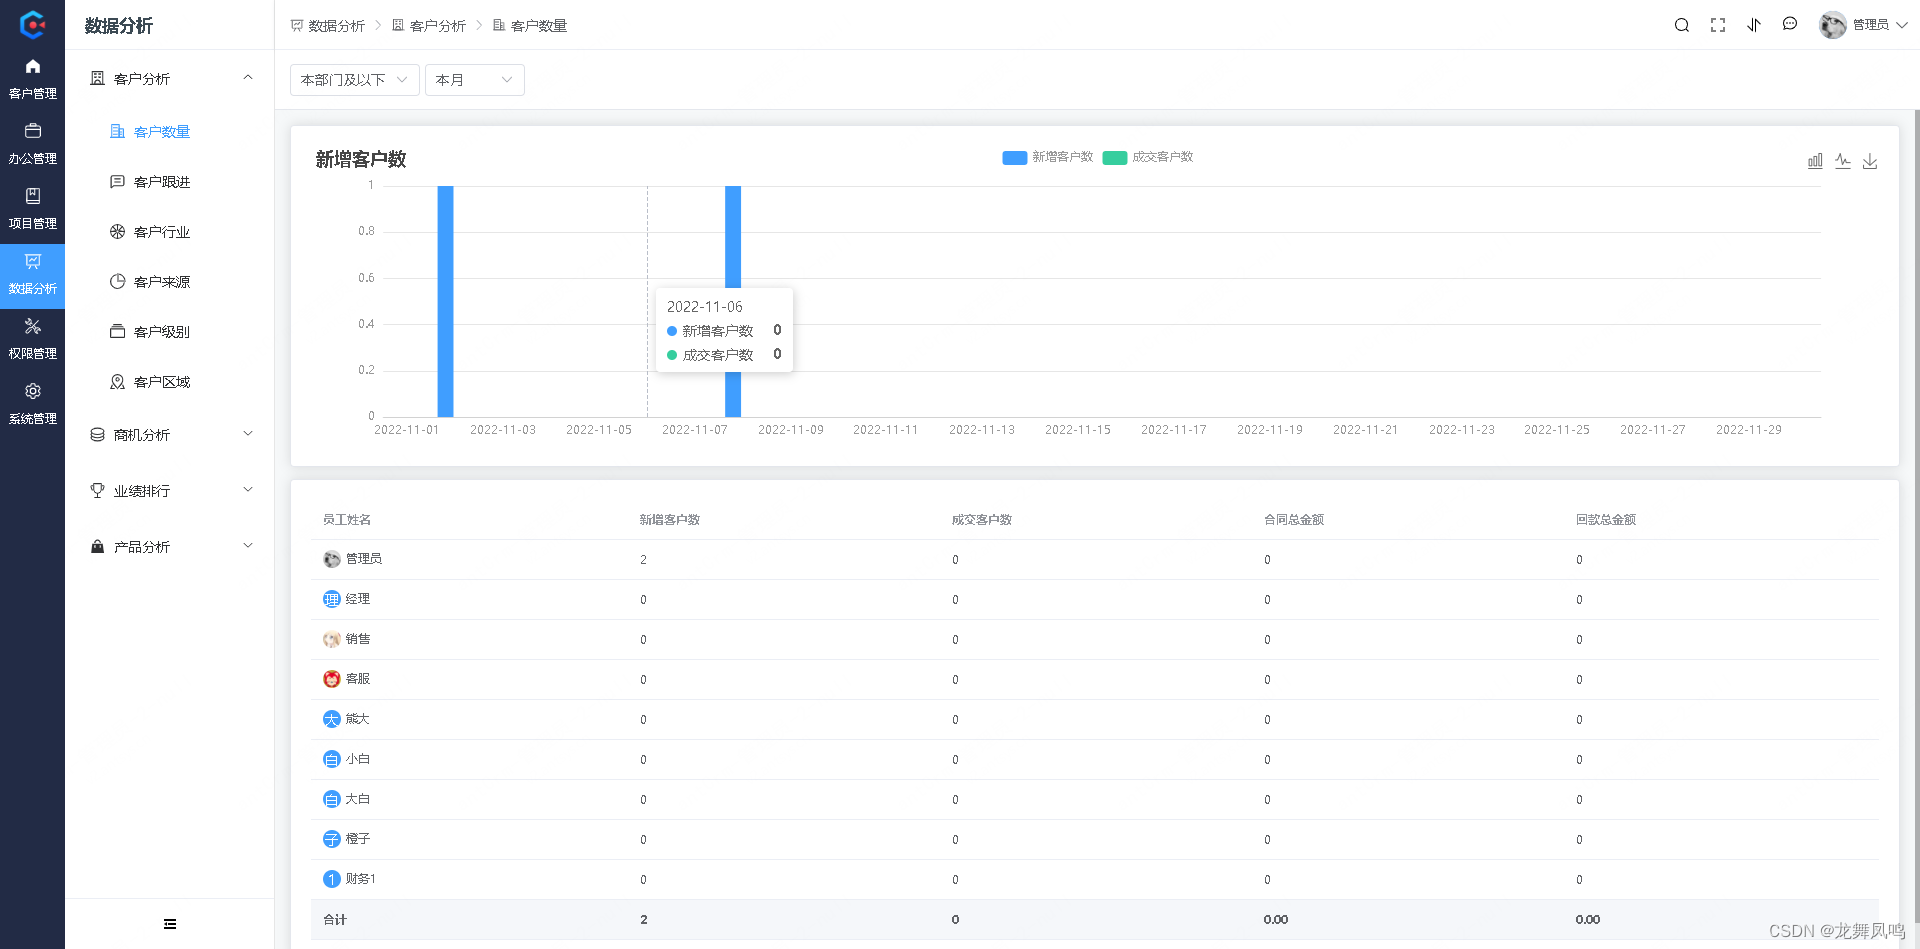The height and width of the screenshot is (949, 1920).
Task: Click the sort arrows icon in header
Action: pos(1754,25)
